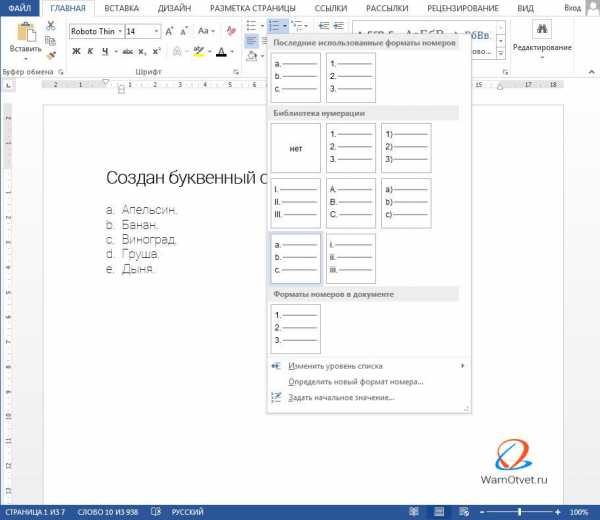Choose Задать начальное значение...
600x520 pixels.
[369, 398]
